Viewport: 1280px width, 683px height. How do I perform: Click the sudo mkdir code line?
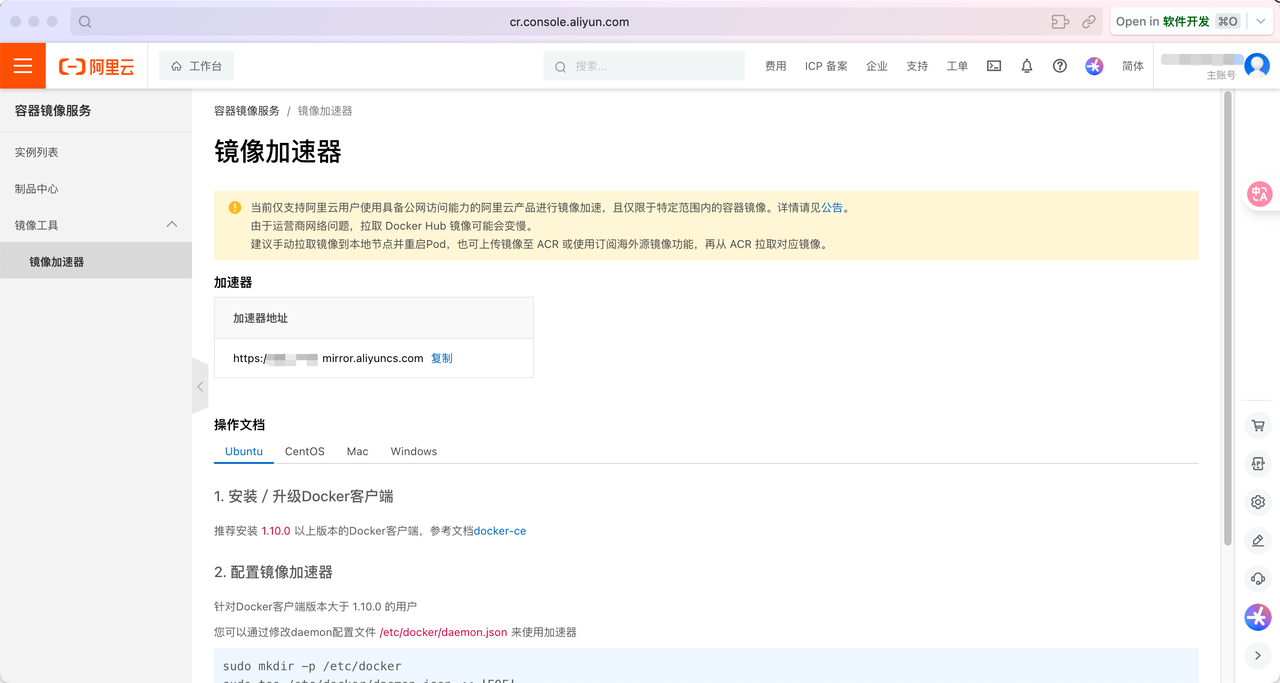click(x=312, y=666)
